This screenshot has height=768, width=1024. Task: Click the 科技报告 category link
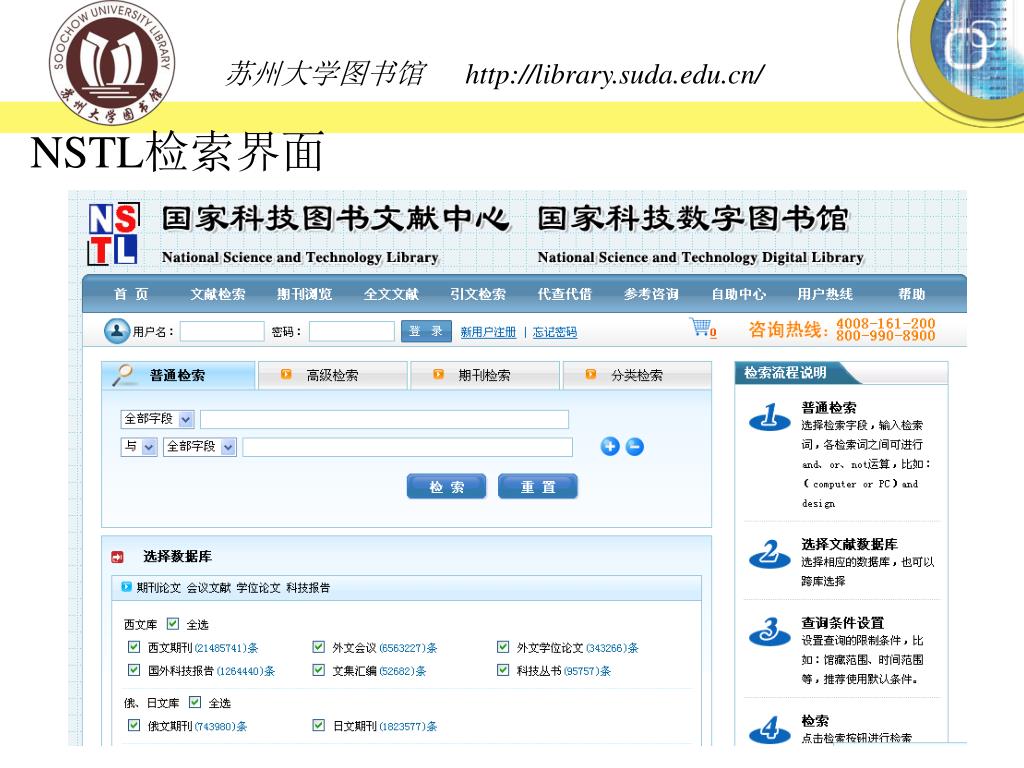click(308, 588)
